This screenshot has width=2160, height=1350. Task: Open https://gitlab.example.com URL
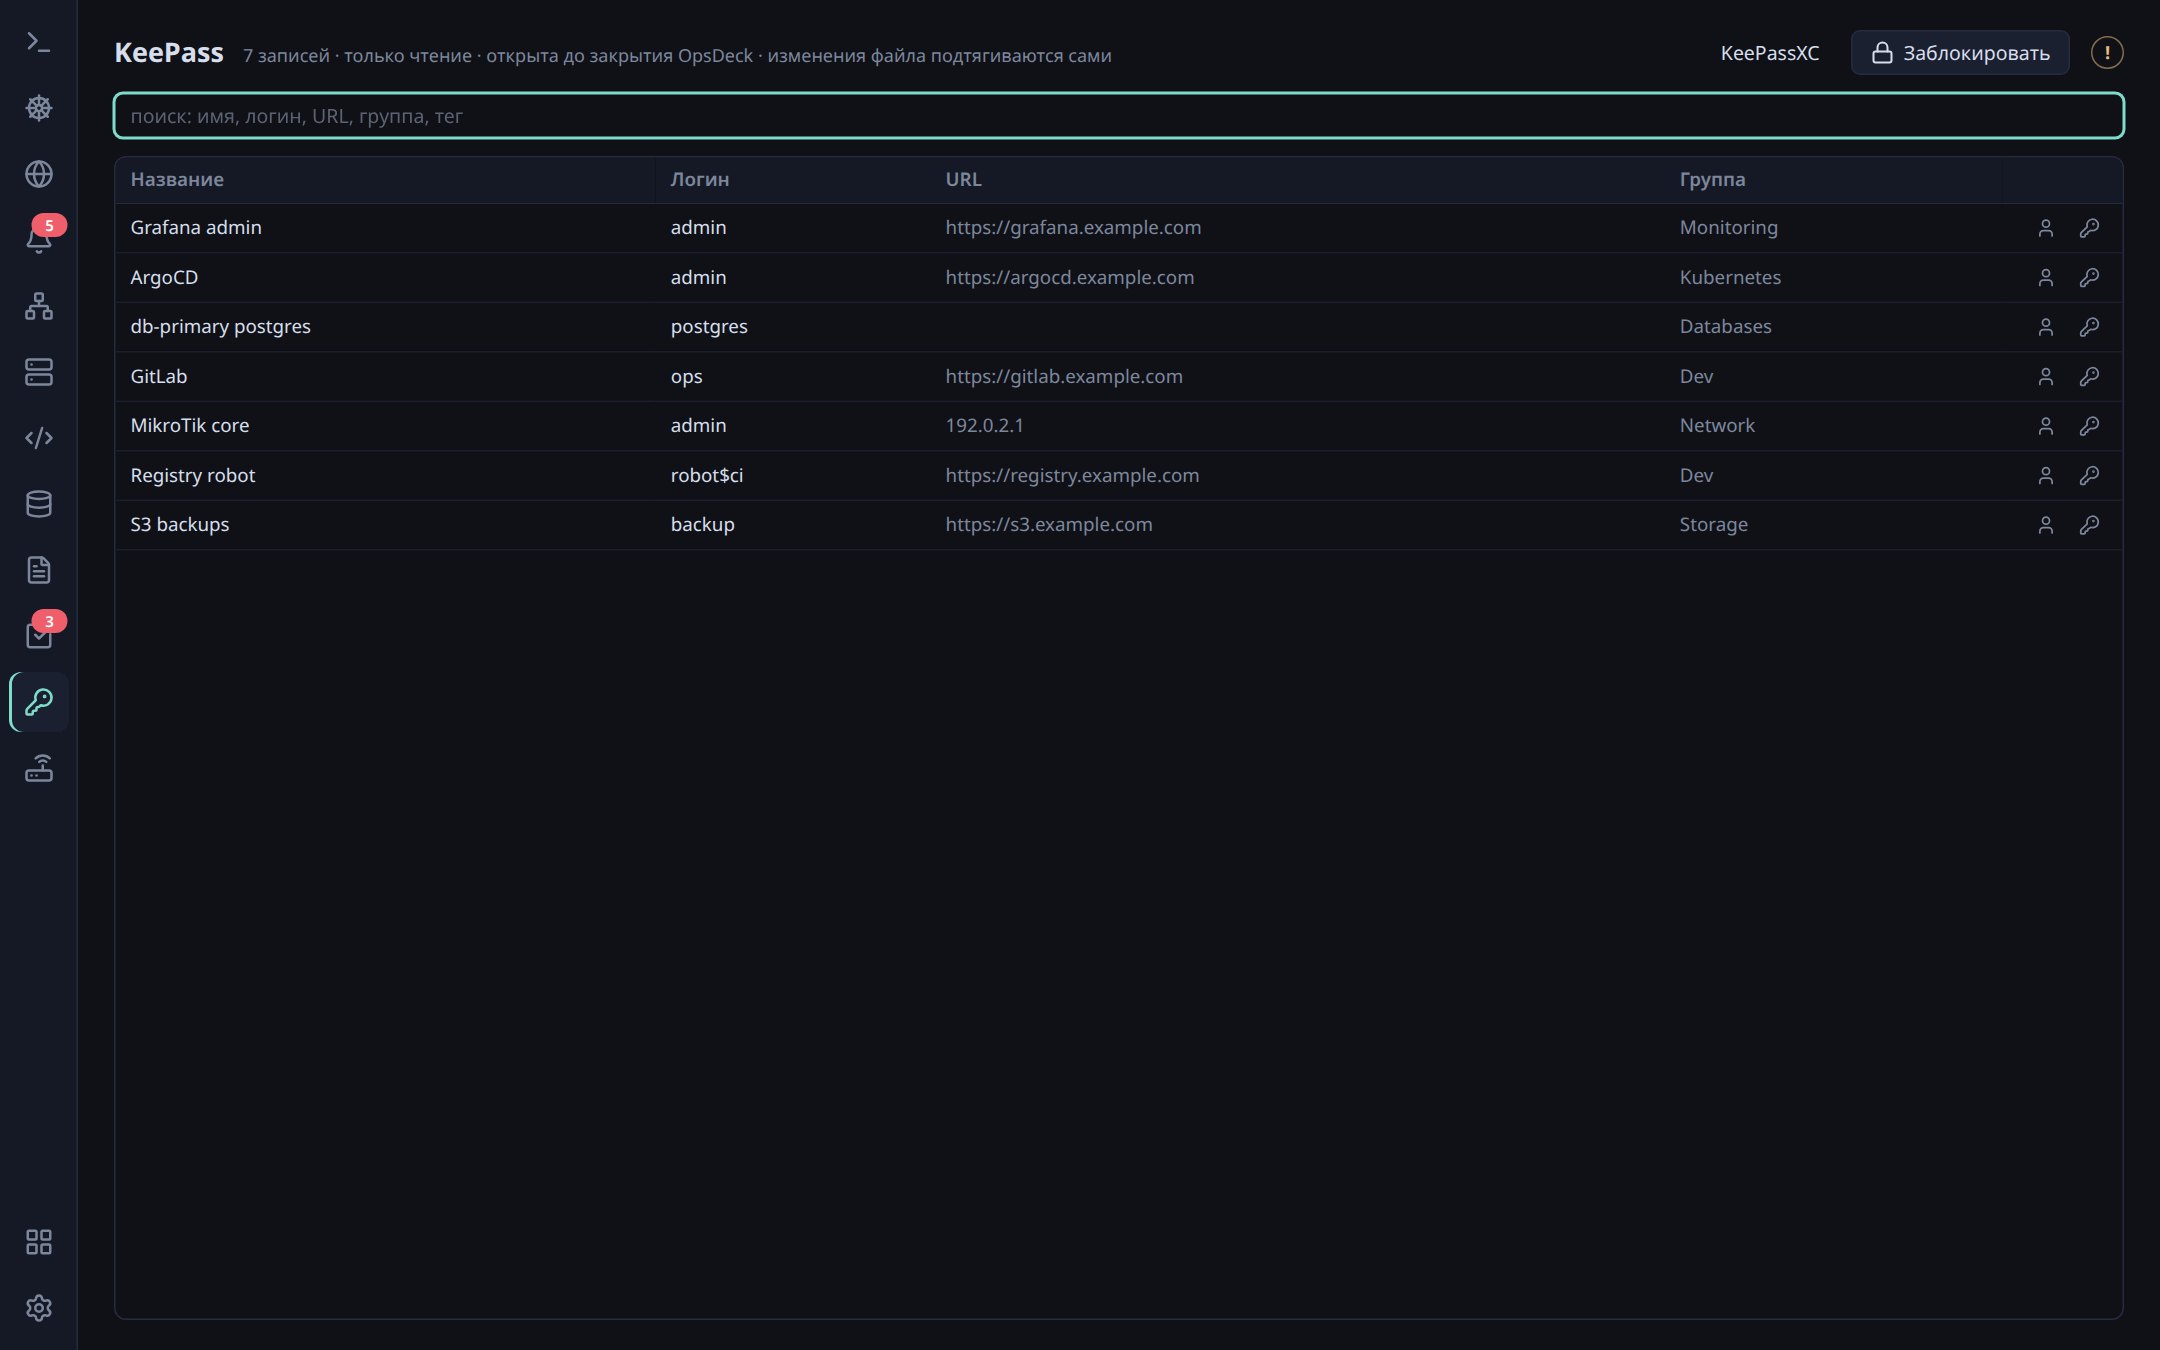coord(1063,376)
